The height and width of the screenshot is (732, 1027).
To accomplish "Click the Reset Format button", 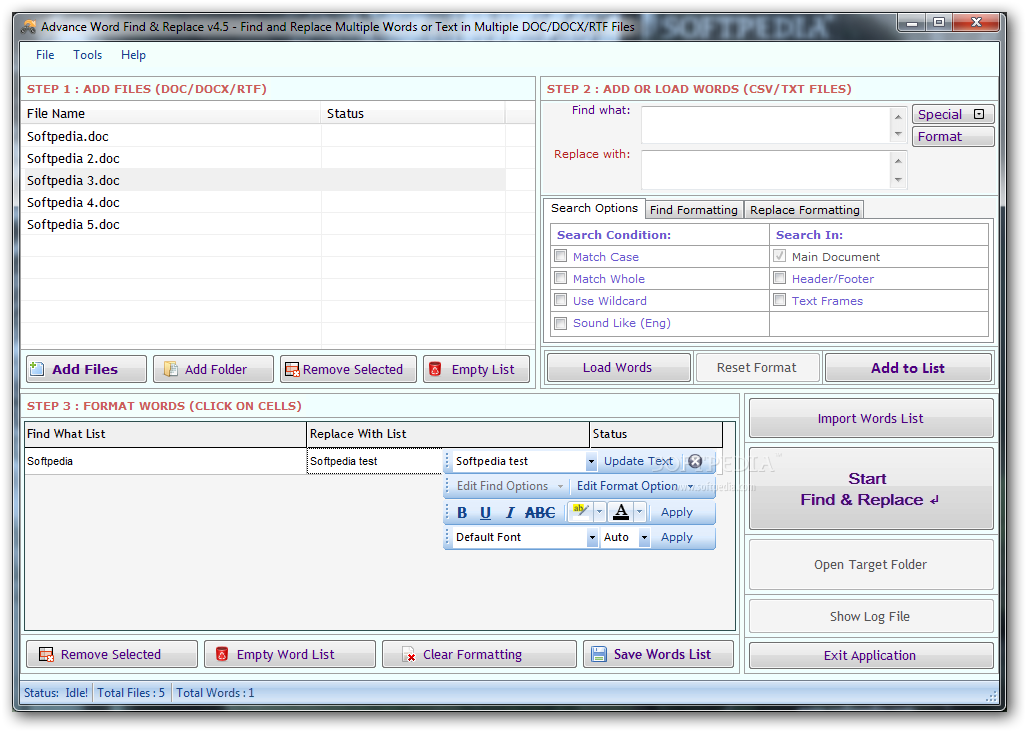I will click(756, 367).
